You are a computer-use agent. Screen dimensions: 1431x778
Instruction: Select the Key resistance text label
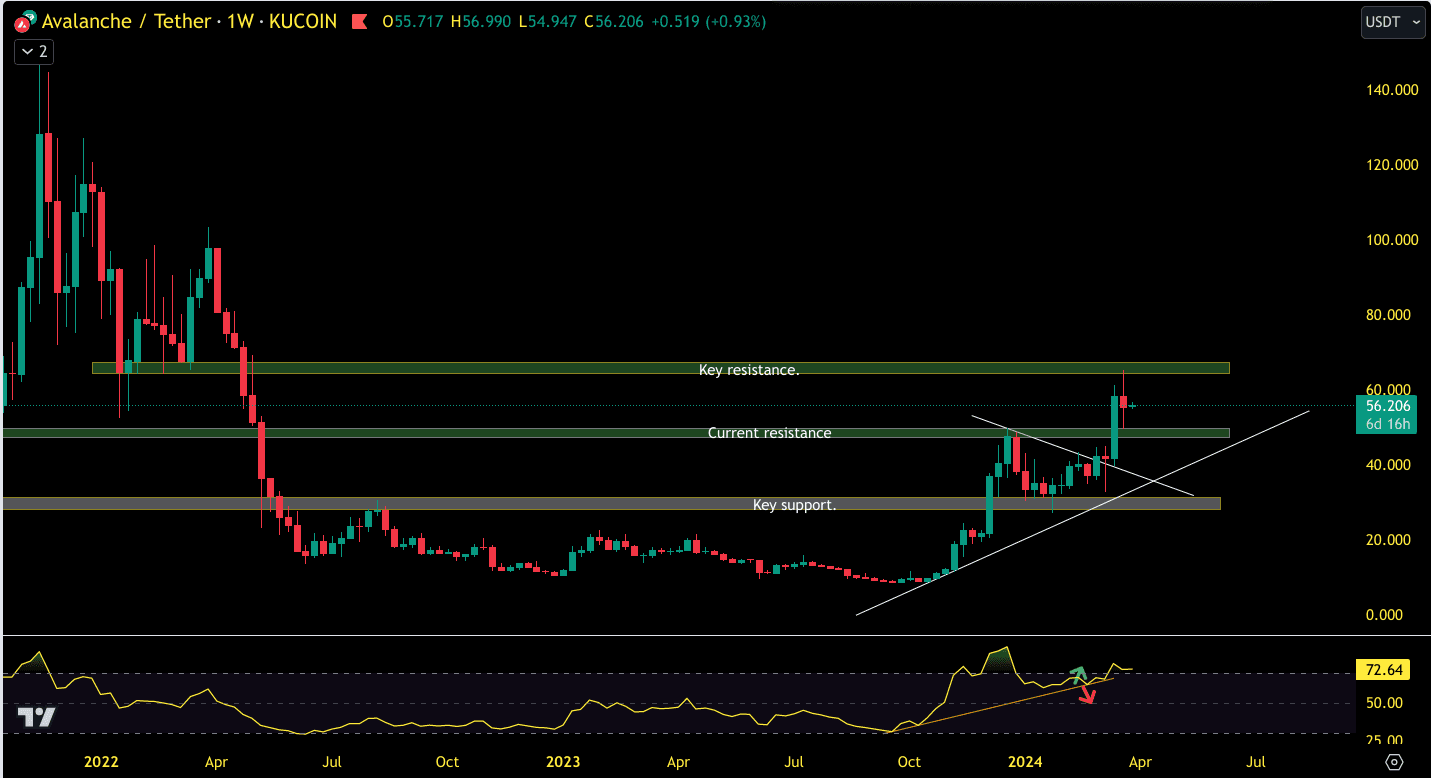tap(749, 370)
